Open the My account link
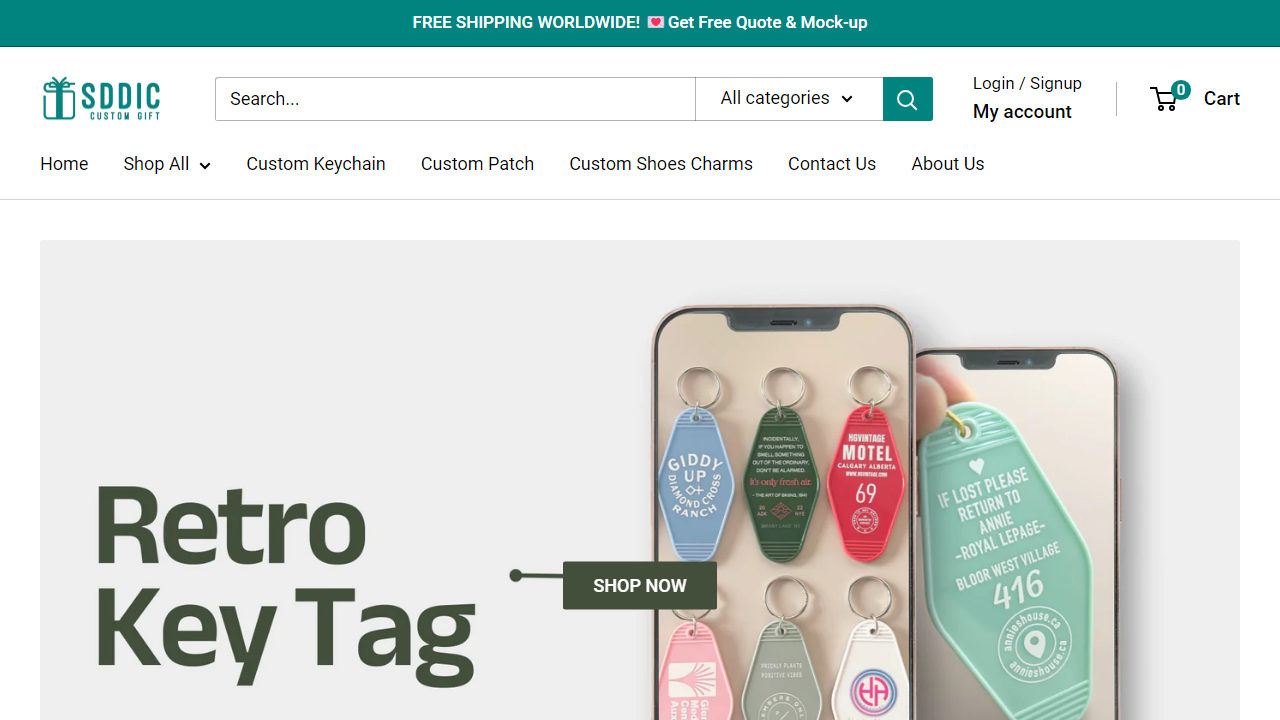Screen dimensions: 1280x720 [1022, 112]
